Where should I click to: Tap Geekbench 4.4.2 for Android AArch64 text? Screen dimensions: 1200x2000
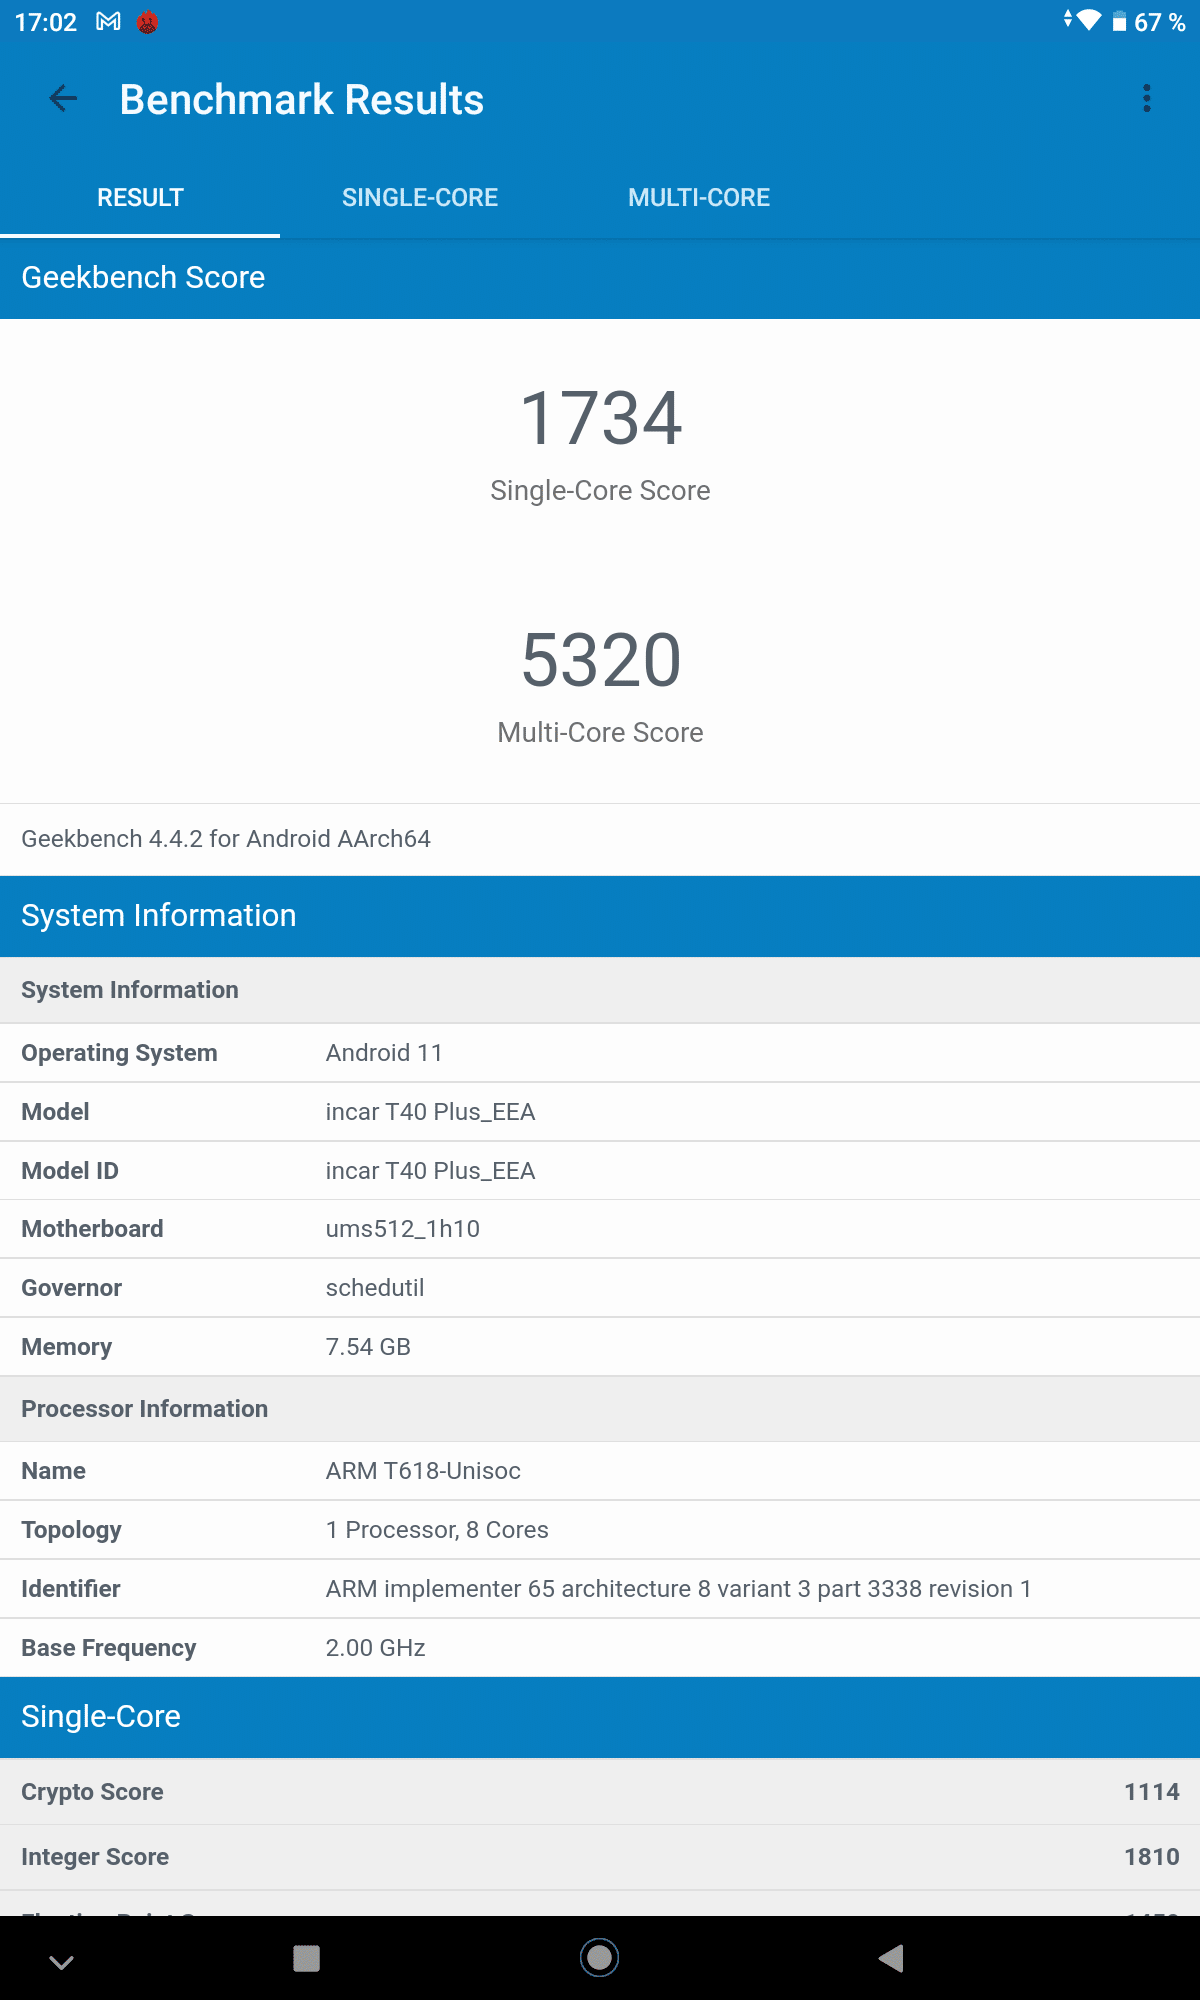pos(226,839)
